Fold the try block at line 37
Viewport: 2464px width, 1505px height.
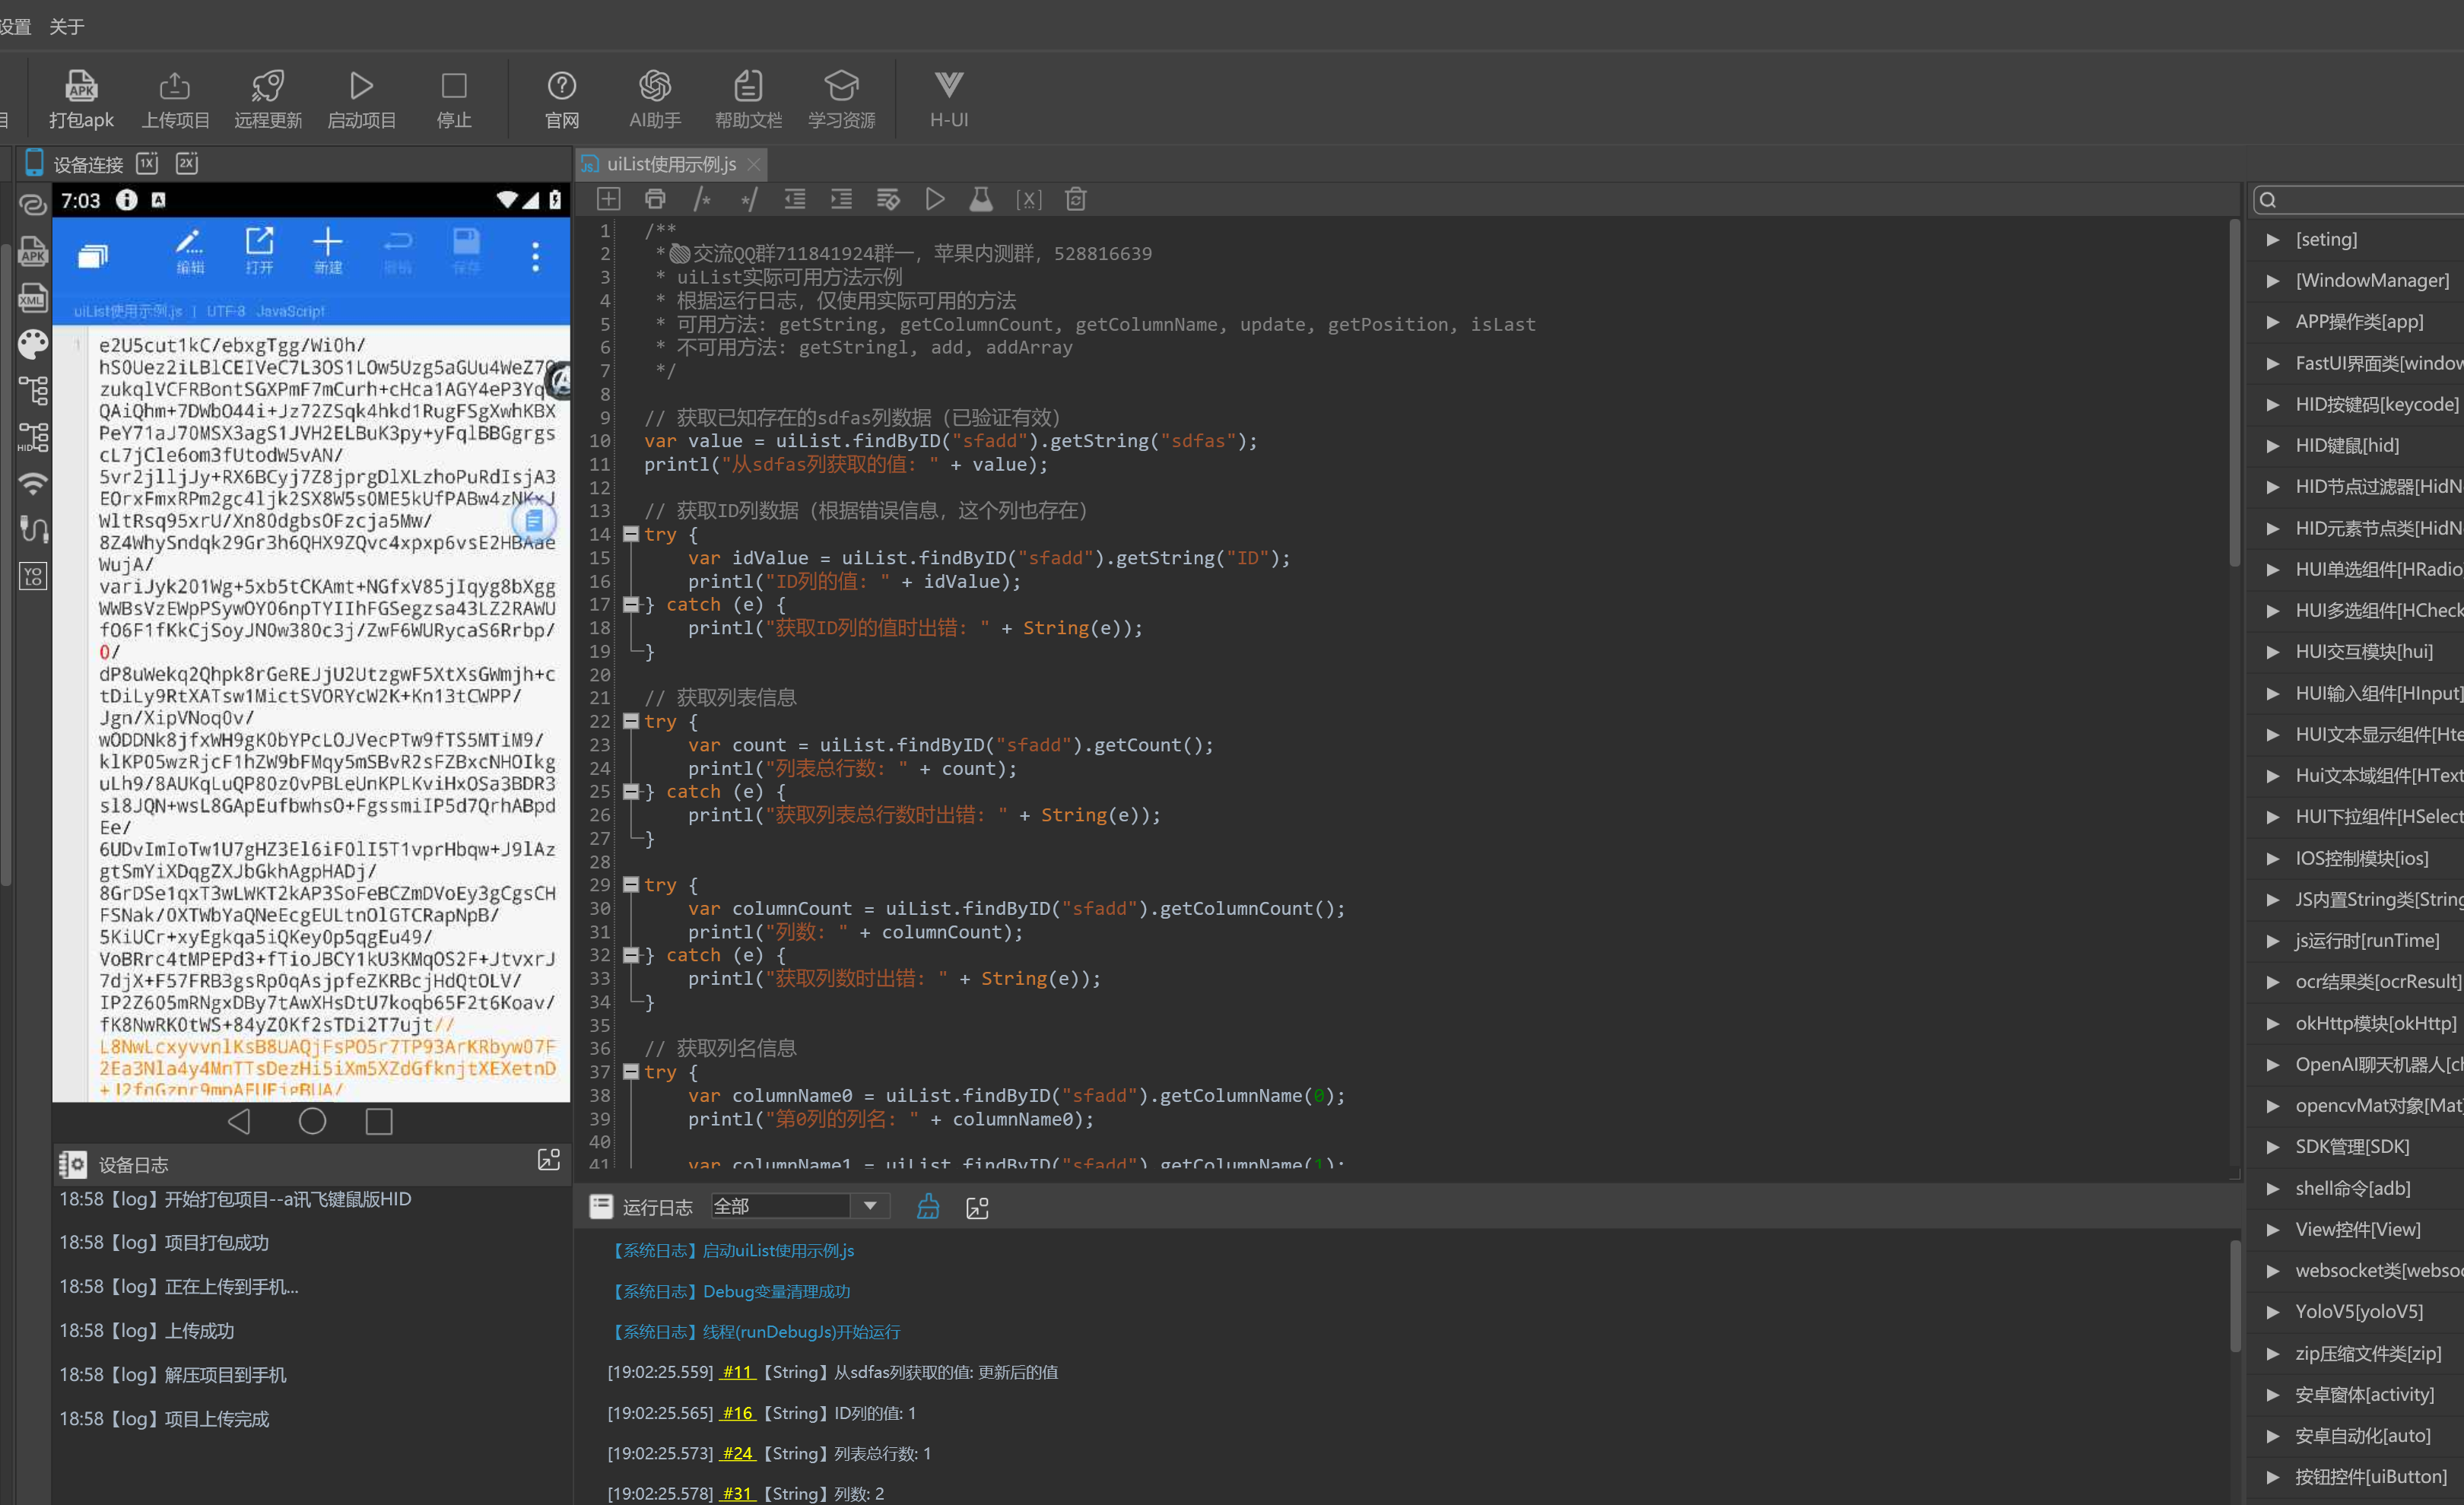pos(631,1071)
